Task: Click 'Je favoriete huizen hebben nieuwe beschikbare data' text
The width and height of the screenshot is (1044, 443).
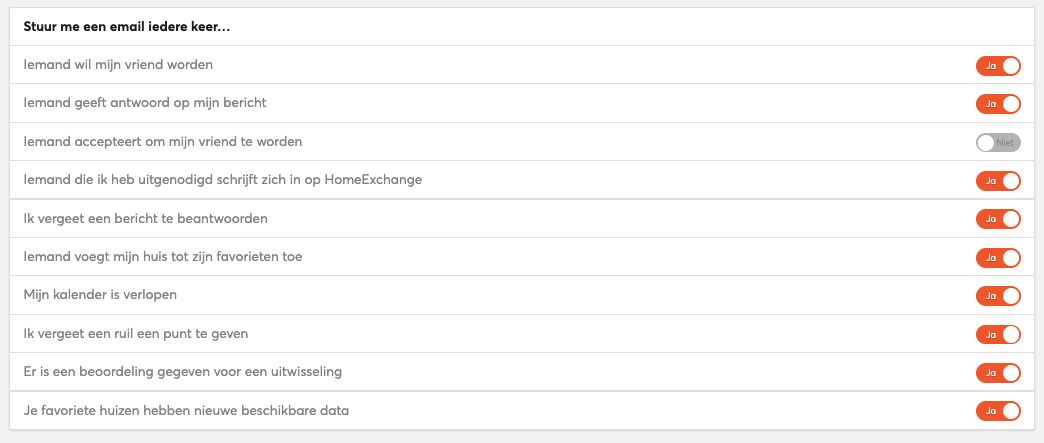Action: pos(186,410)
